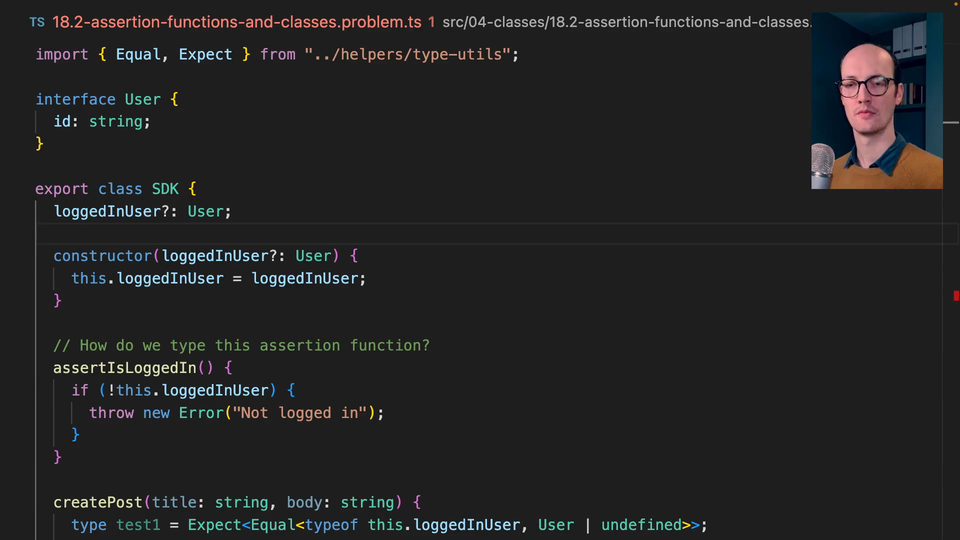Click the id: string property line
The height and width of the screenshot is (540, 960).
101,121
